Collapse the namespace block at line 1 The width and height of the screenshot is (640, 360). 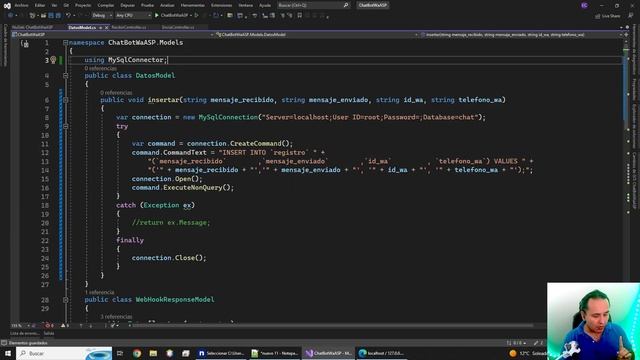click(65, 42)
